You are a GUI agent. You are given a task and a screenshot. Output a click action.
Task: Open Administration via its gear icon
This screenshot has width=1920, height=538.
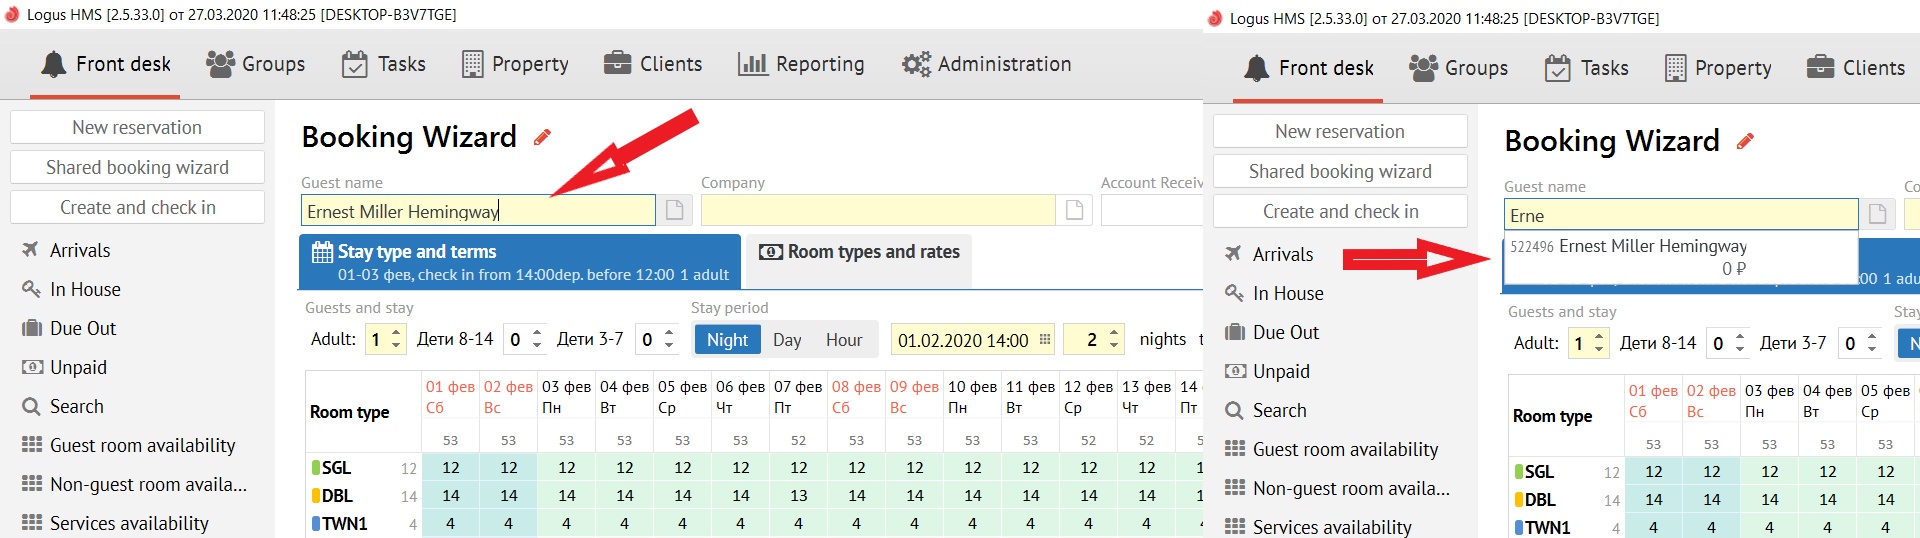pyautogui.click(x=915, y=64)
